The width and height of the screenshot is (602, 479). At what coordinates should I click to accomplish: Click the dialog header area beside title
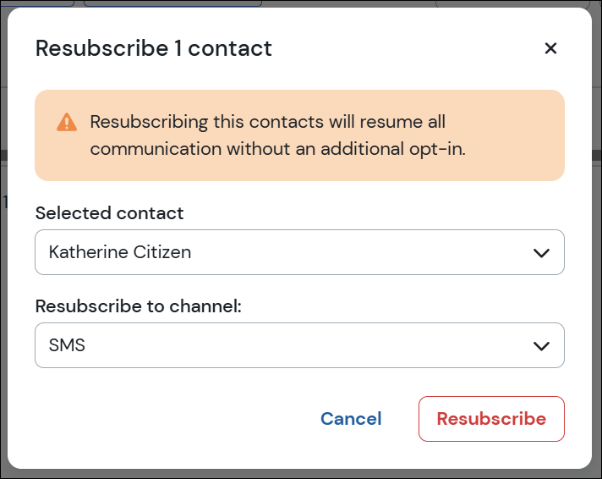click(x=400, y=48)
